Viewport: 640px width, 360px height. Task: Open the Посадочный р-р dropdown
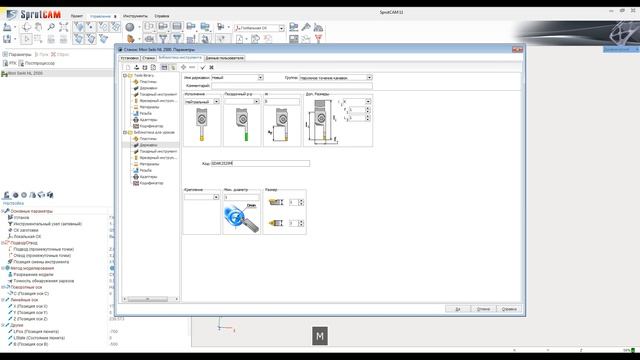[256, 101]
